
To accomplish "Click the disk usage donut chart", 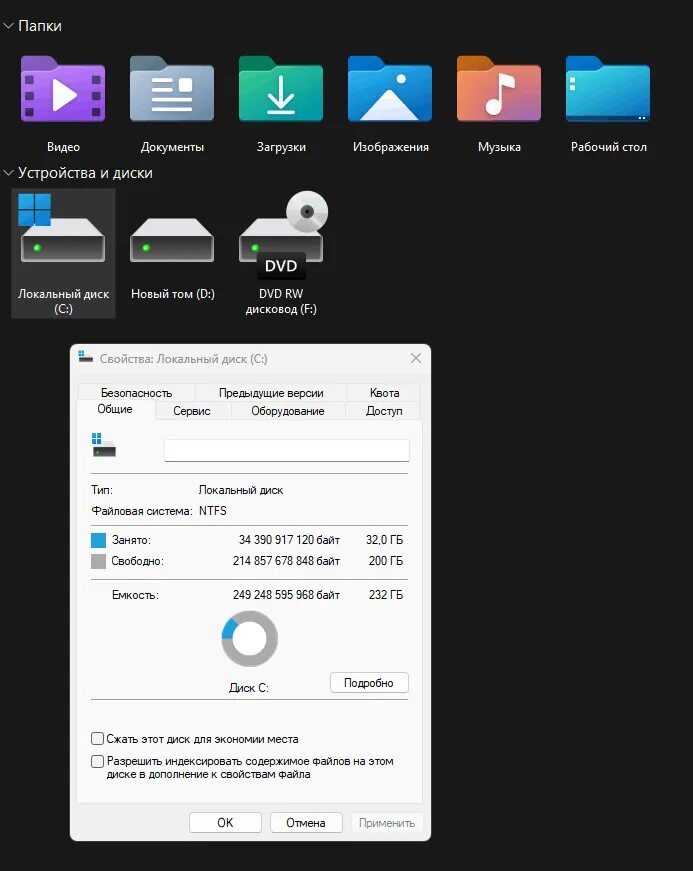I will pos(249,638).
